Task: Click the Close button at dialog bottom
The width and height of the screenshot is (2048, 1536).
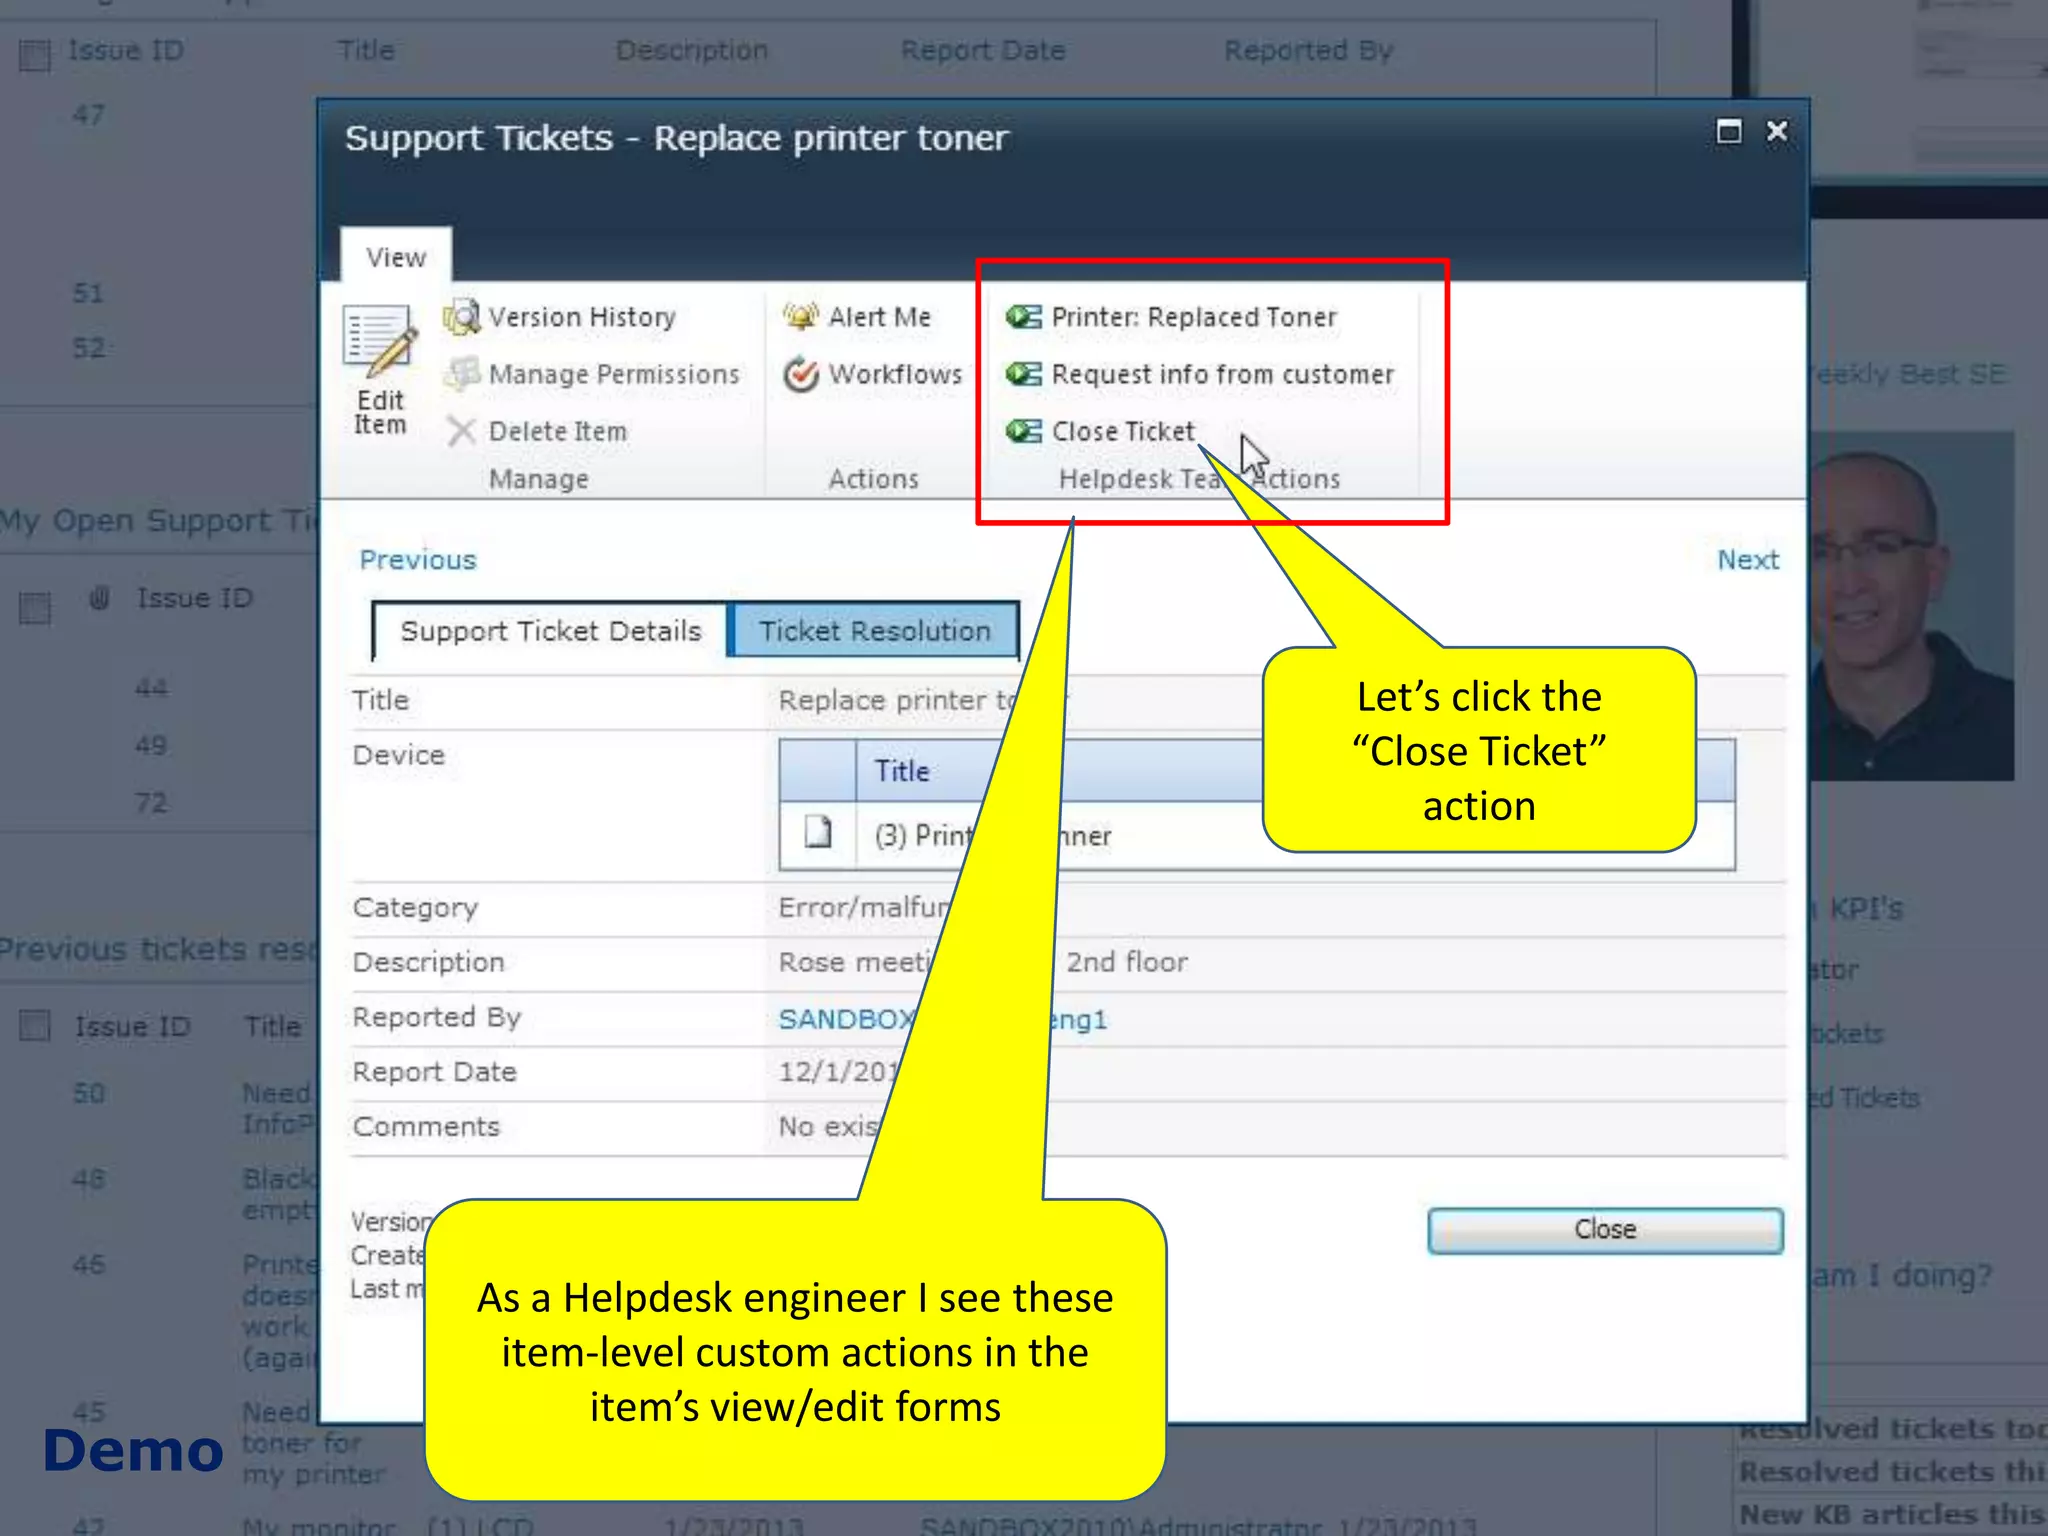Action: pos(1605,1230)
